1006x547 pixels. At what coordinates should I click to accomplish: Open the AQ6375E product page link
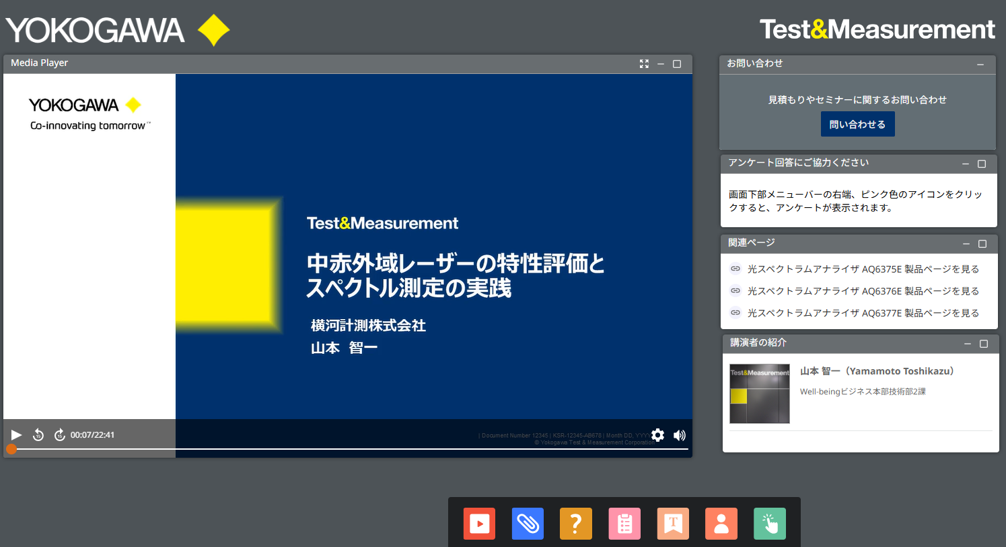coord(863,269)
